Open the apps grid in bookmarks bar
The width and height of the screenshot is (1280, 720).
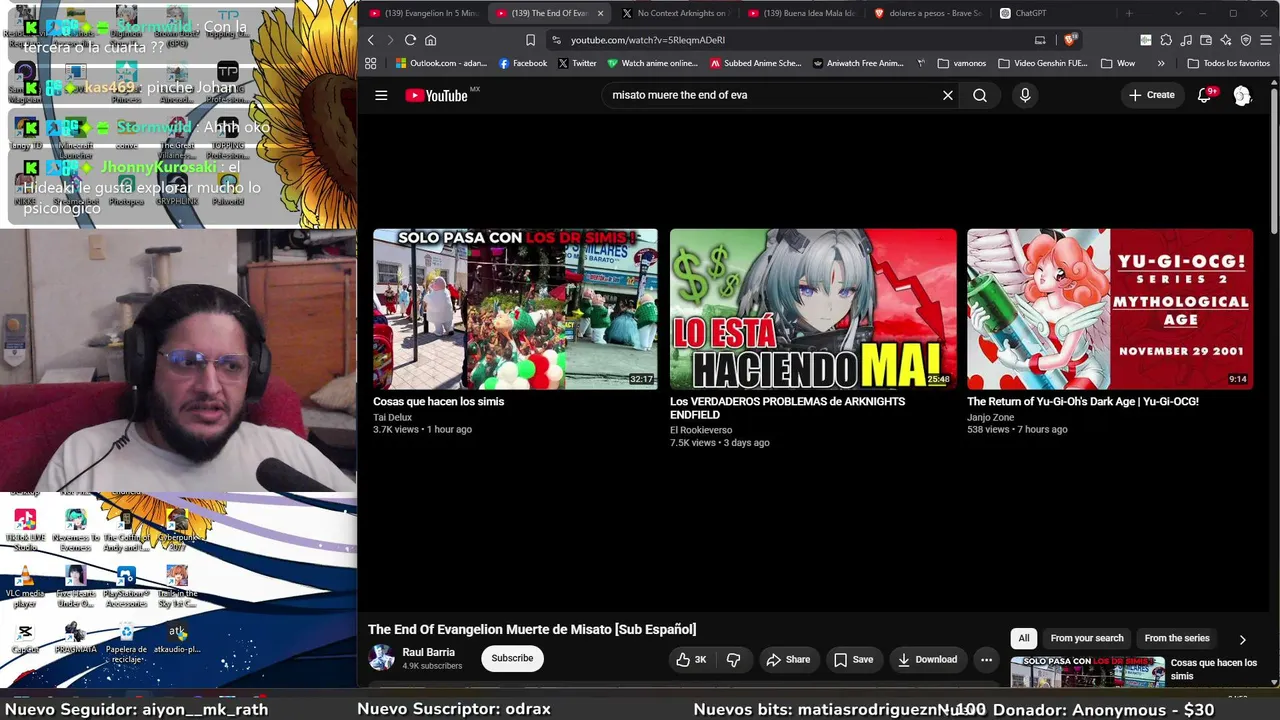tap(370, 63)
